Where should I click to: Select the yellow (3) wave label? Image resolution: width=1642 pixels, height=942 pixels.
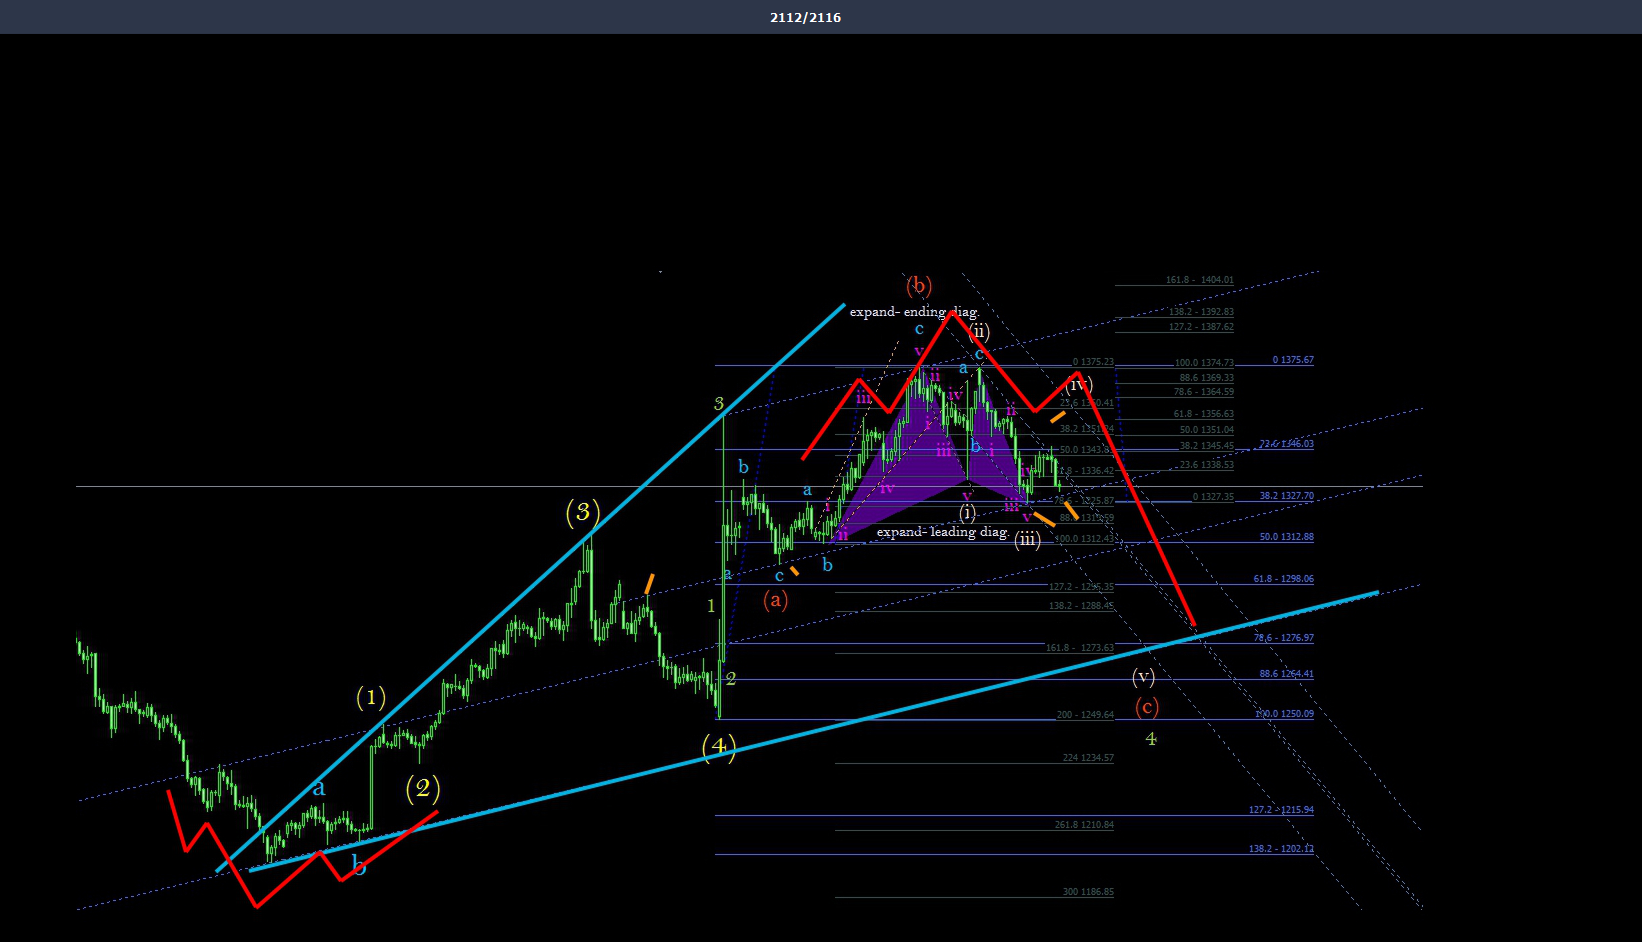583,513
